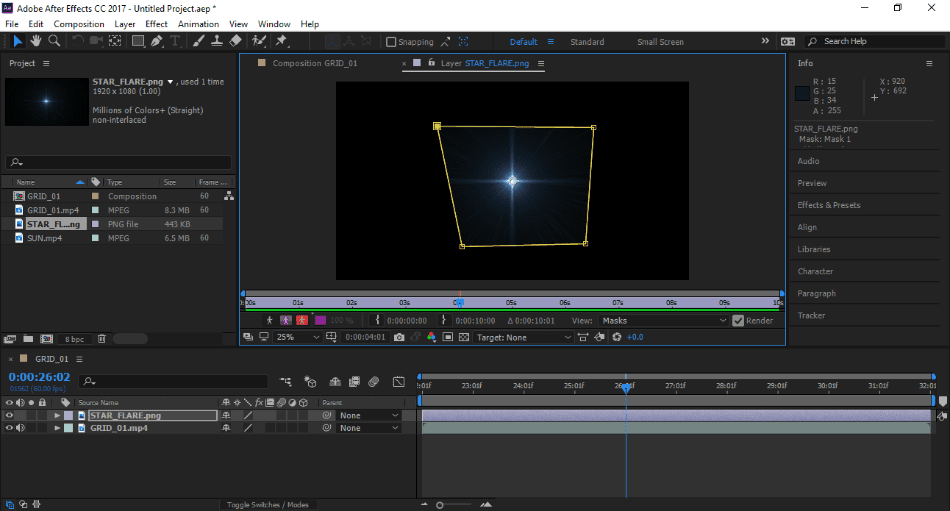Enable the Snapping checkbox
Screen dimensions: 950x511
[x=391, y=42]
